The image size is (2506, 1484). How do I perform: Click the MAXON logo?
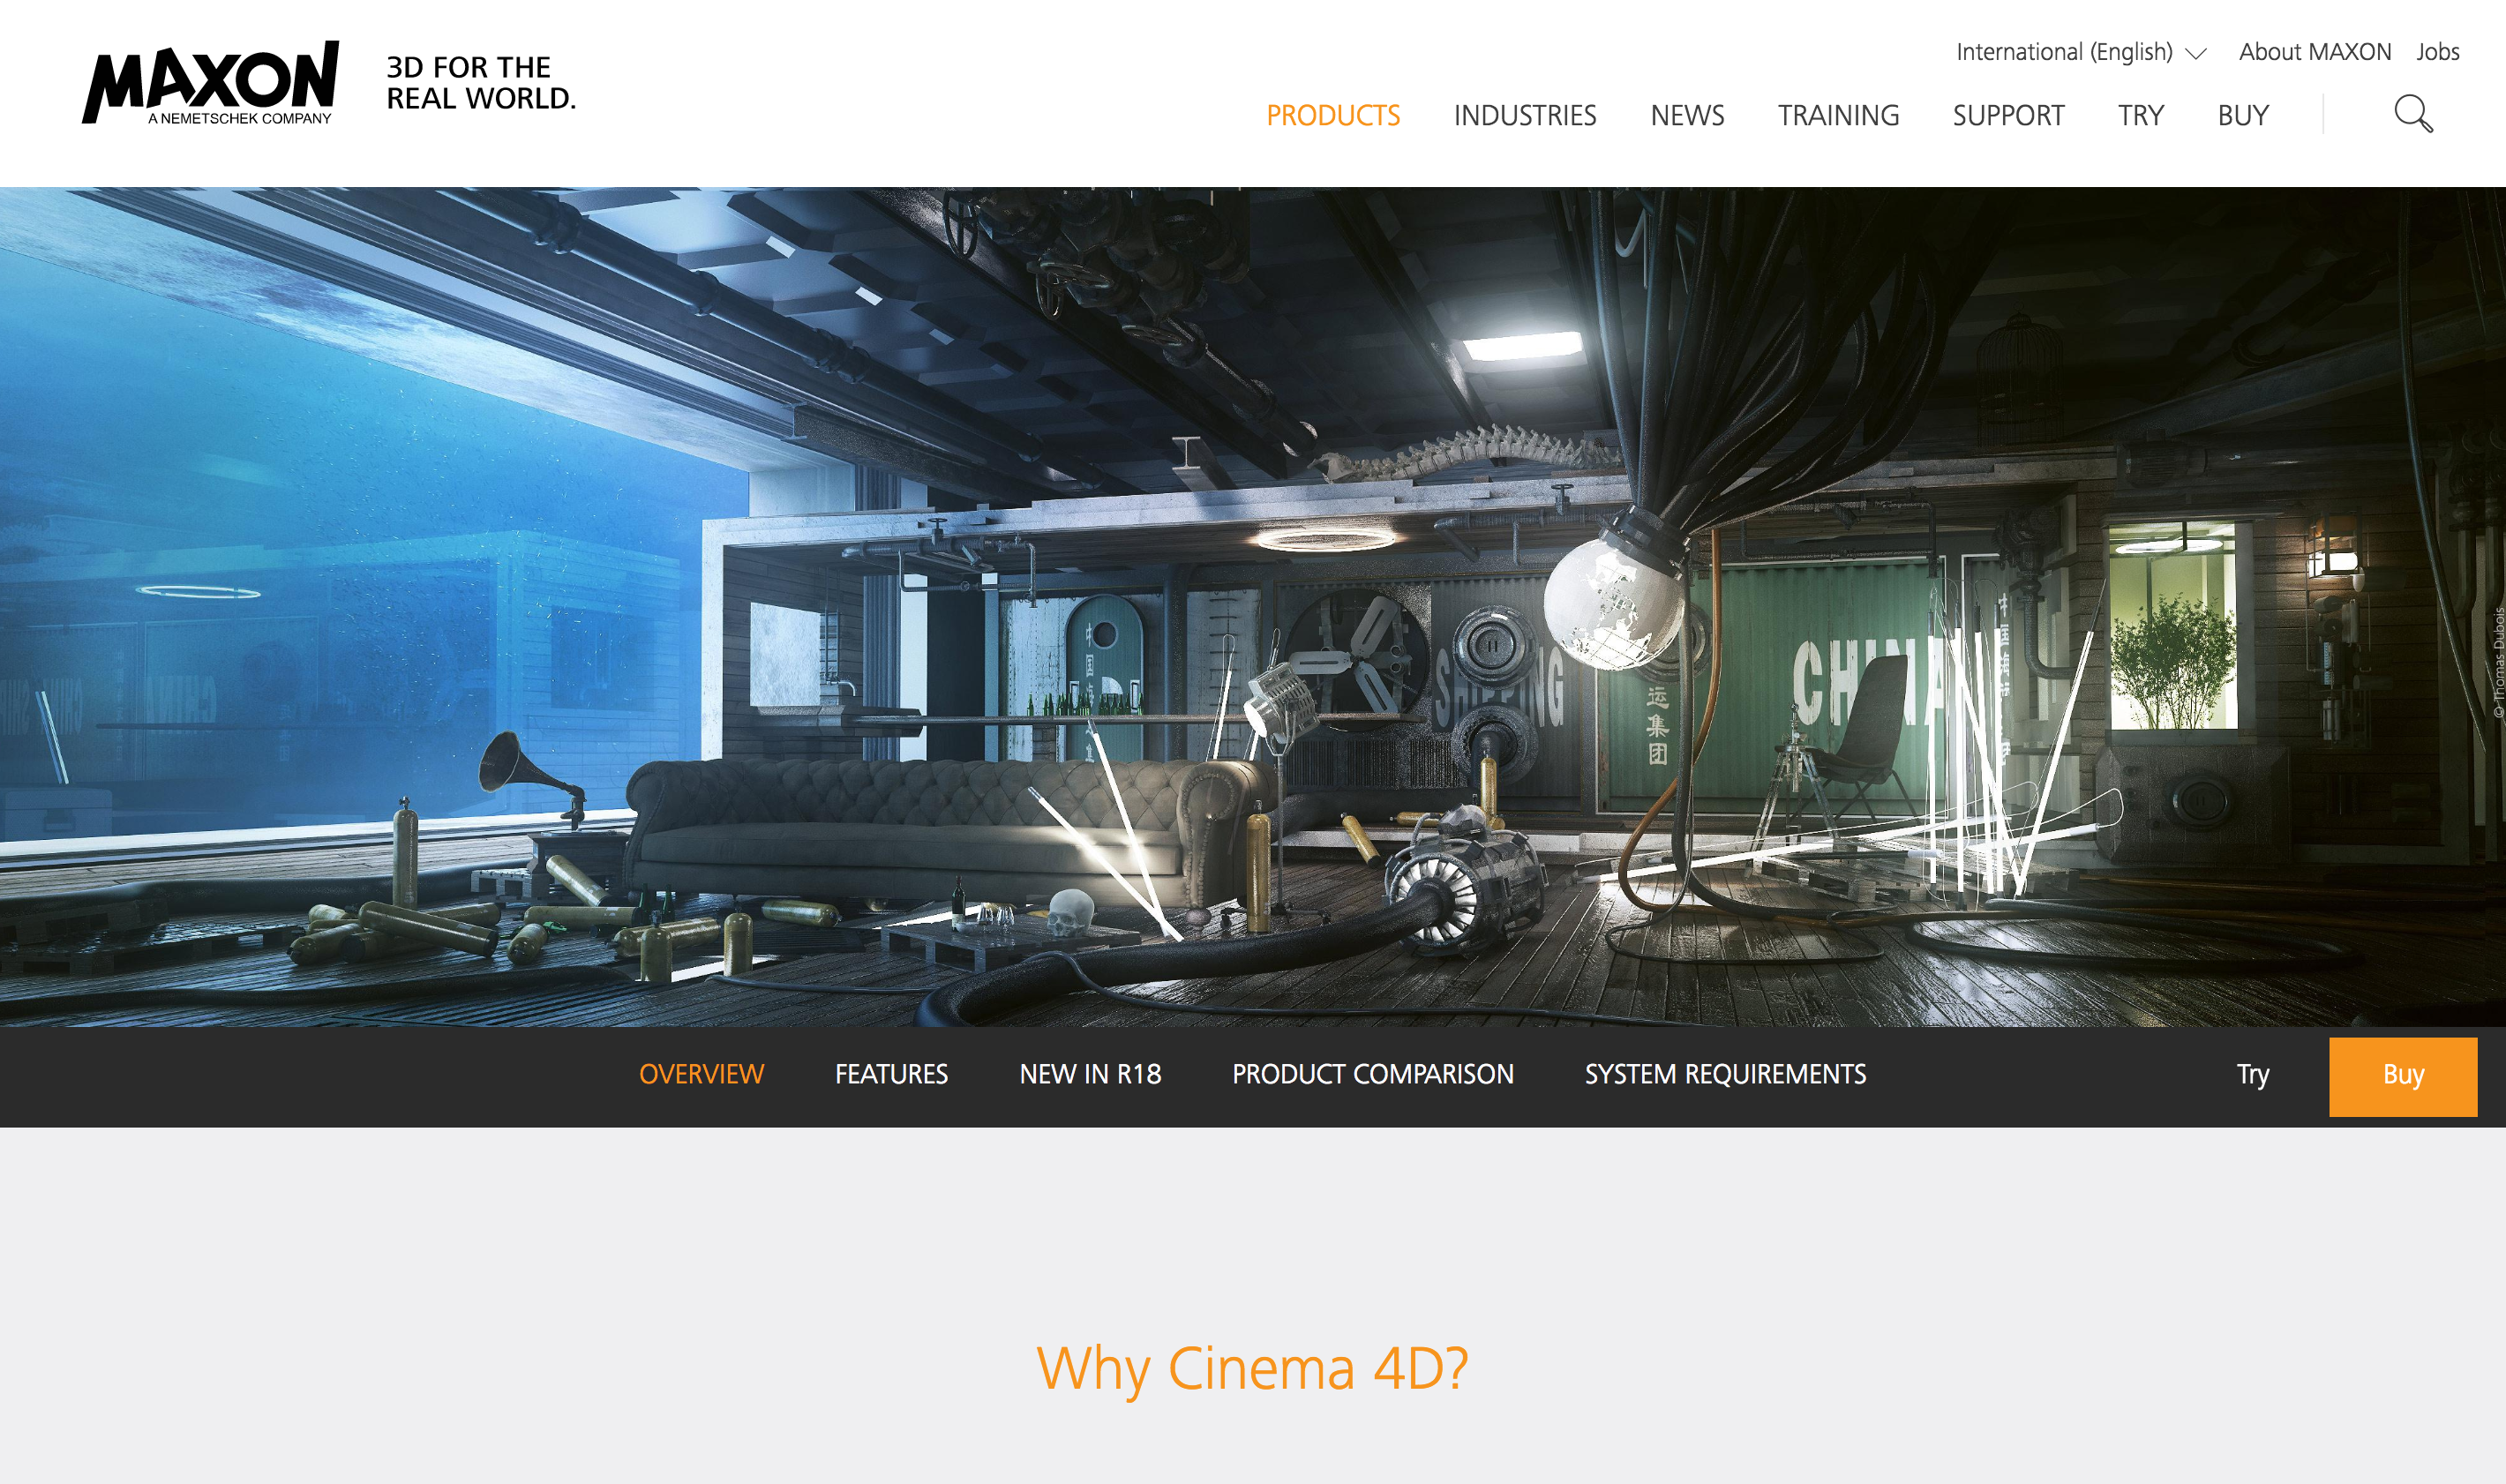tap(211, 83)
